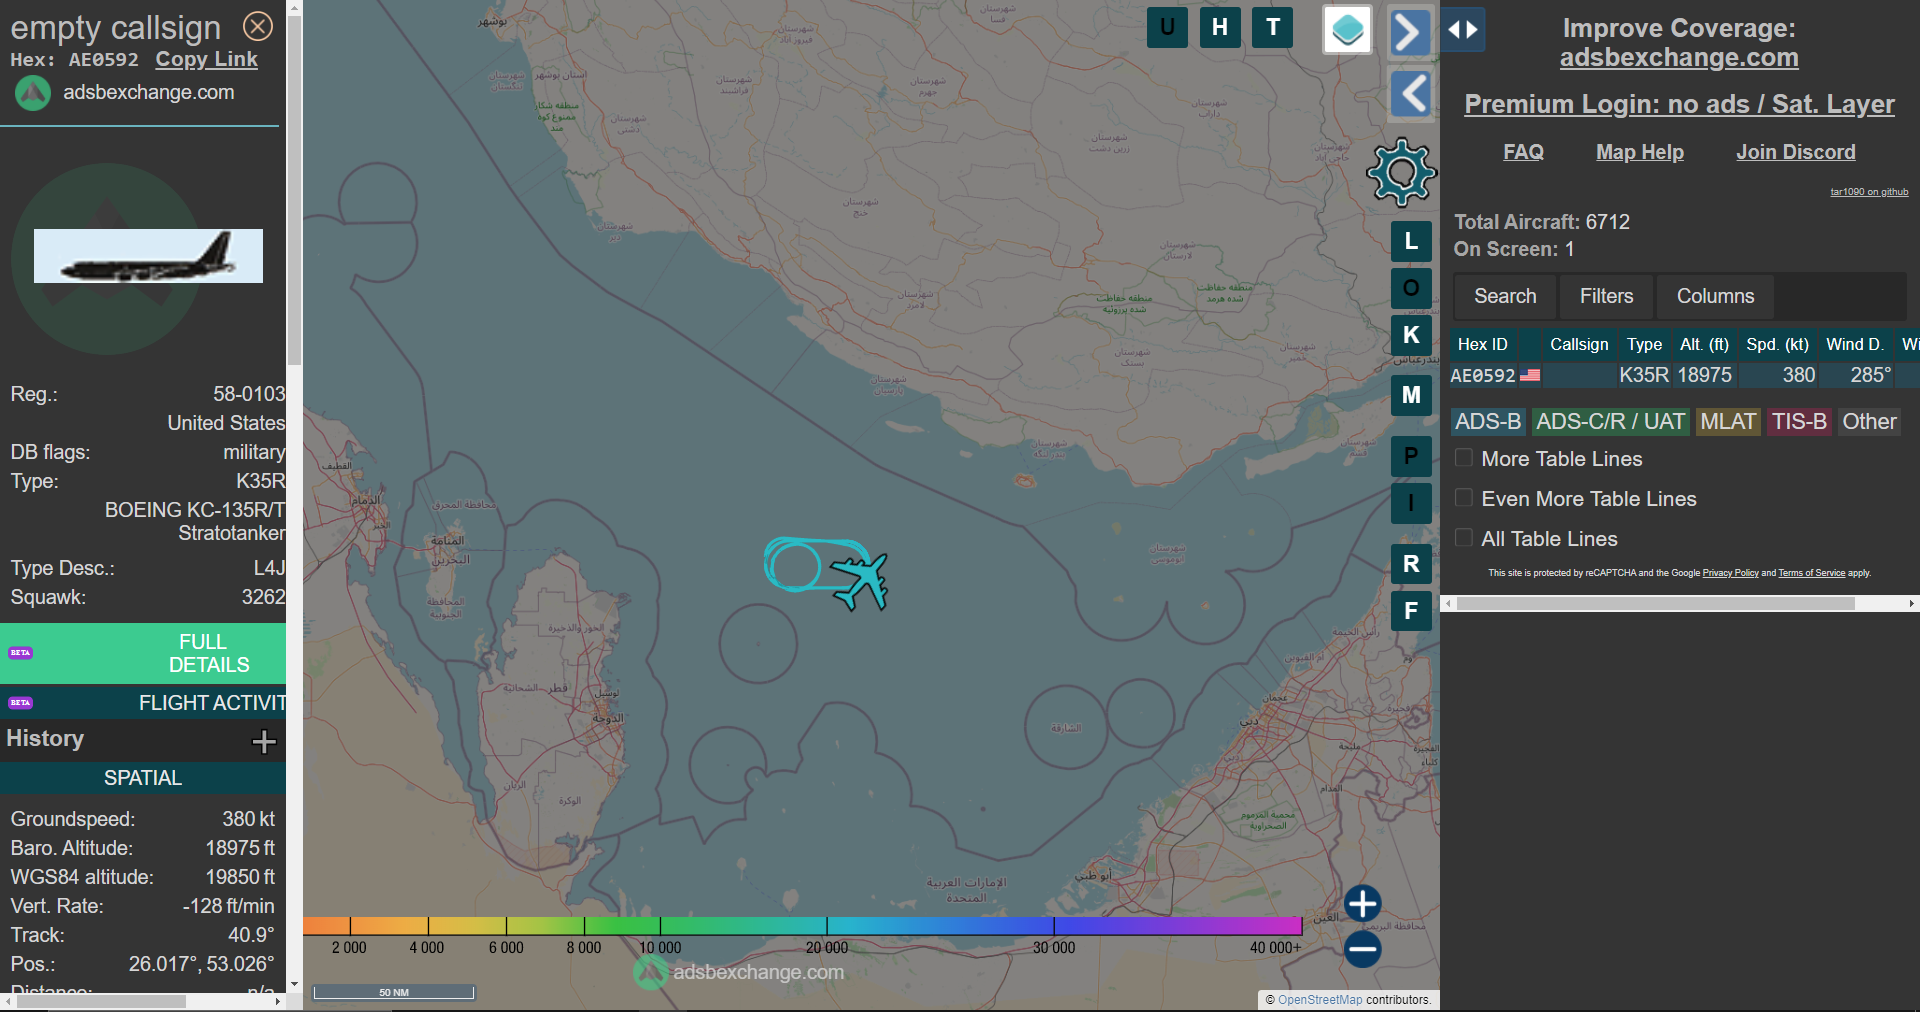Open map settings gear icon
Image resolution: width=1920 pixels, height=1012 pixels.
coord(1401,172)
